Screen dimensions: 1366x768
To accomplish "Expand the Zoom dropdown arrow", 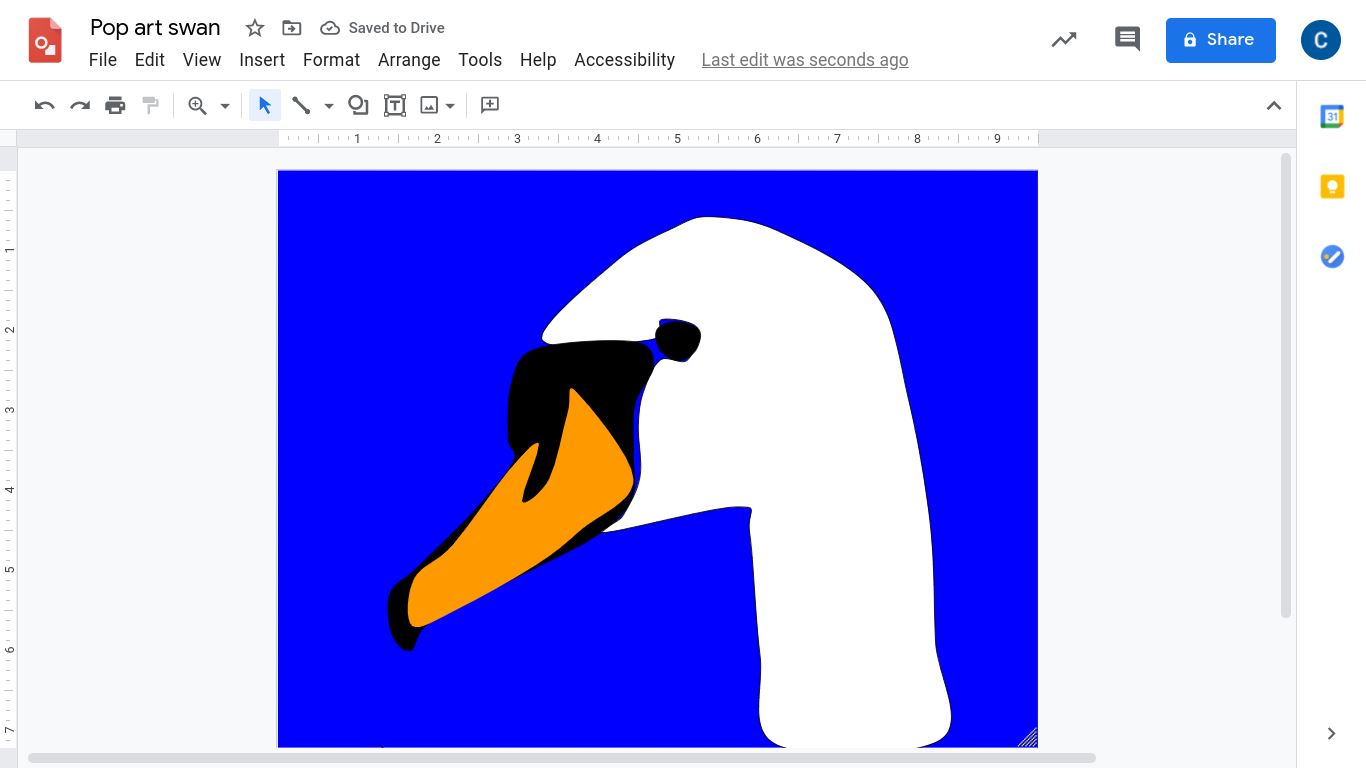I will pos(225,106).
